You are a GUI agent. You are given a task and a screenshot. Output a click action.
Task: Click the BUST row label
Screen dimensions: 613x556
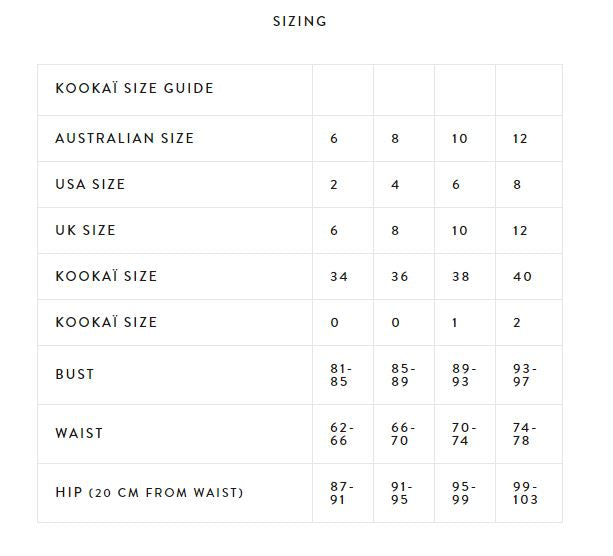click(x=75, y=374)
